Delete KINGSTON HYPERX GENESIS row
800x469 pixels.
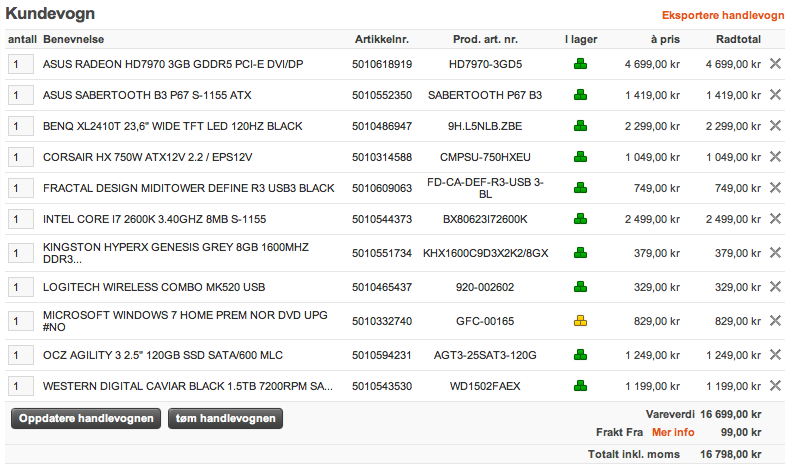(775, 253)
